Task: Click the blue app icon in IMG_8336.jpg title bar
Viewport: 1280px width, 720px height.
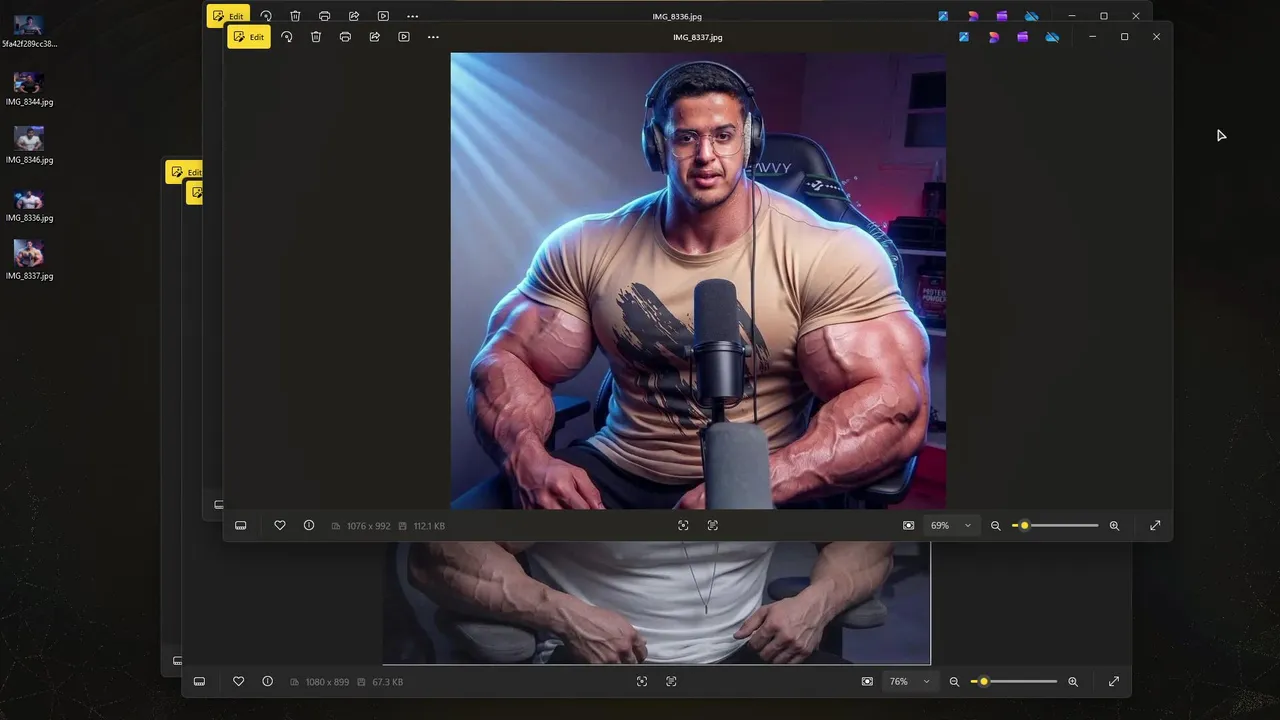Action: click(943, 16)
